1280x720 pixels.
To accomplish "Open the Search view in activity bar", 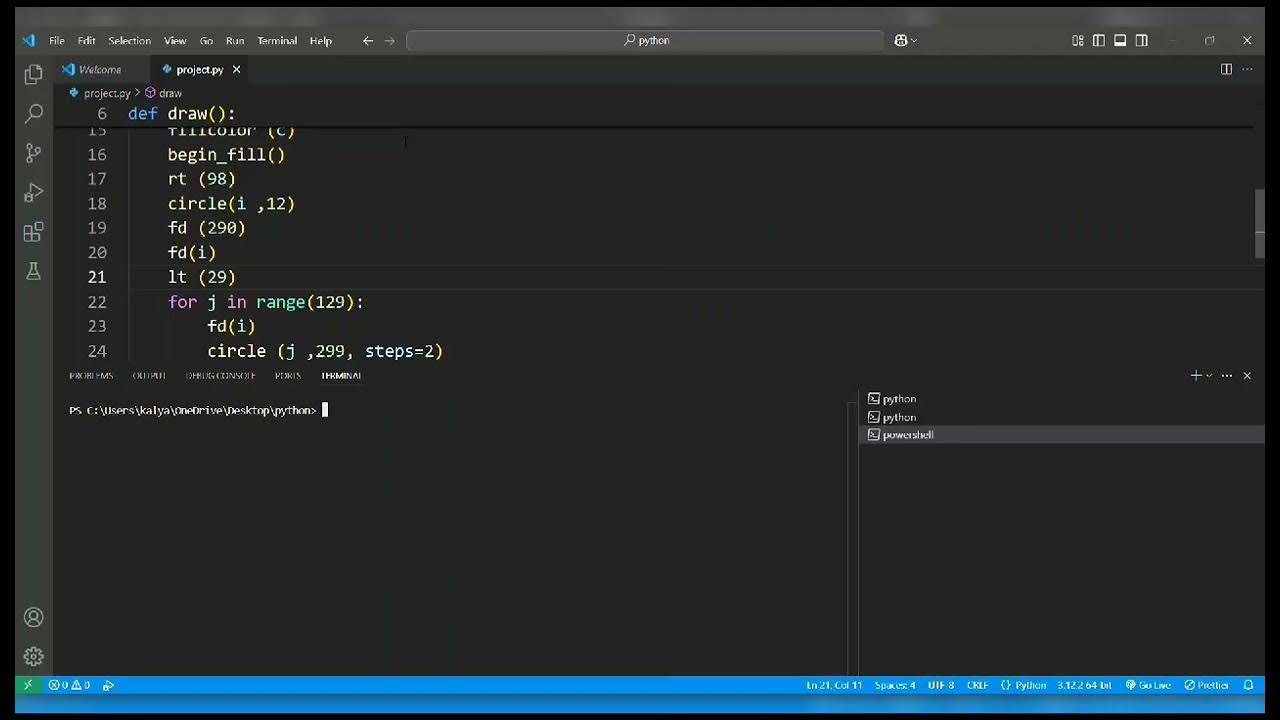I will point(33,113).
